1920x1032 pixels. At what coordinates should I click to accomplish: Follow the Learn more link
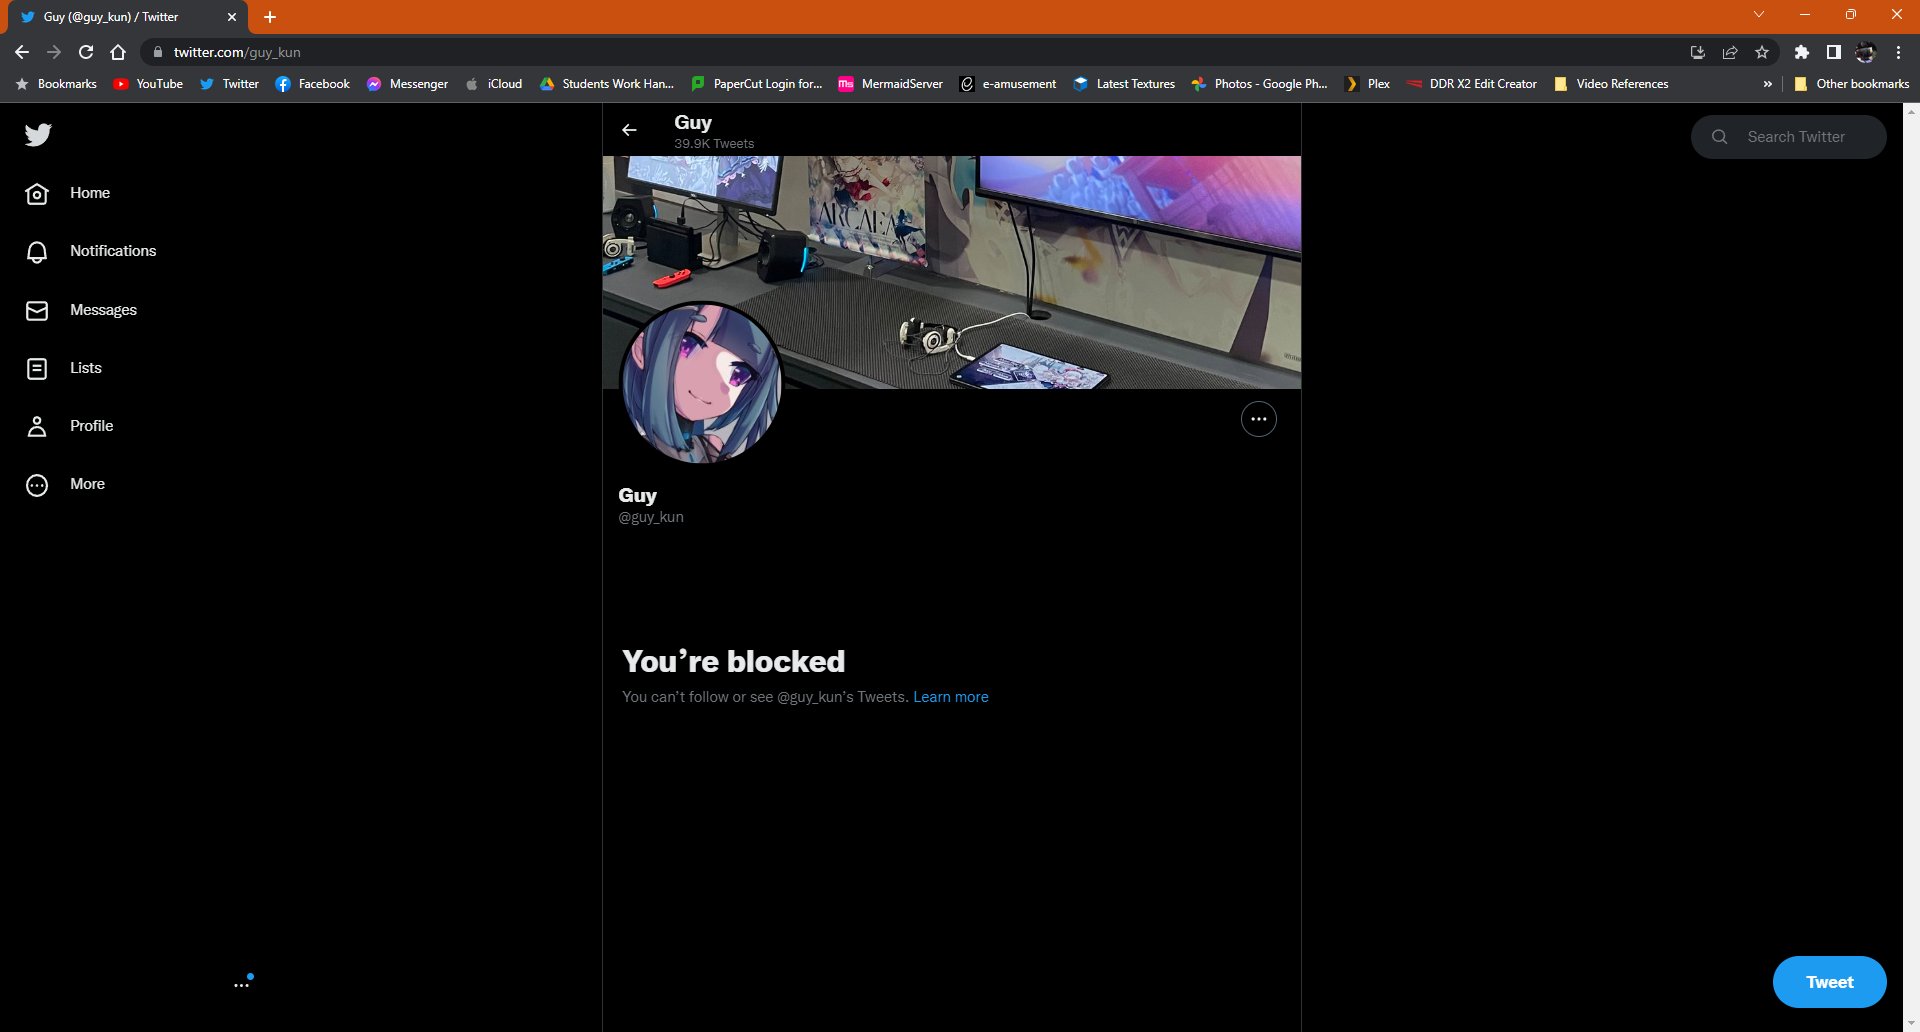950,697
